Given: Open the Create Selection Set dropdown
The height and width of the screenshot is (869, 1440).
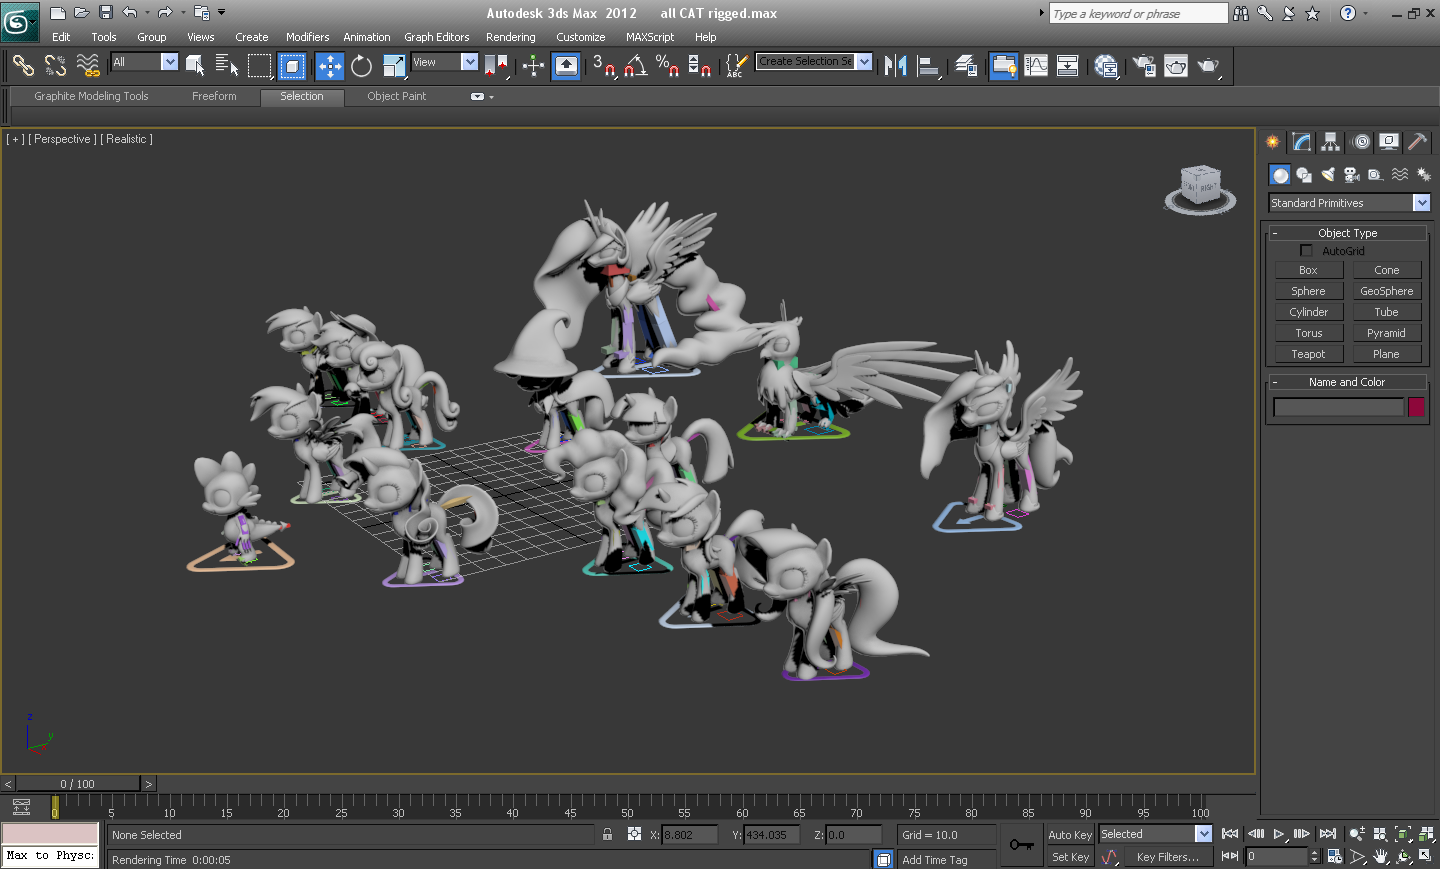Looking at the screenshot, I should coord(864,61).
